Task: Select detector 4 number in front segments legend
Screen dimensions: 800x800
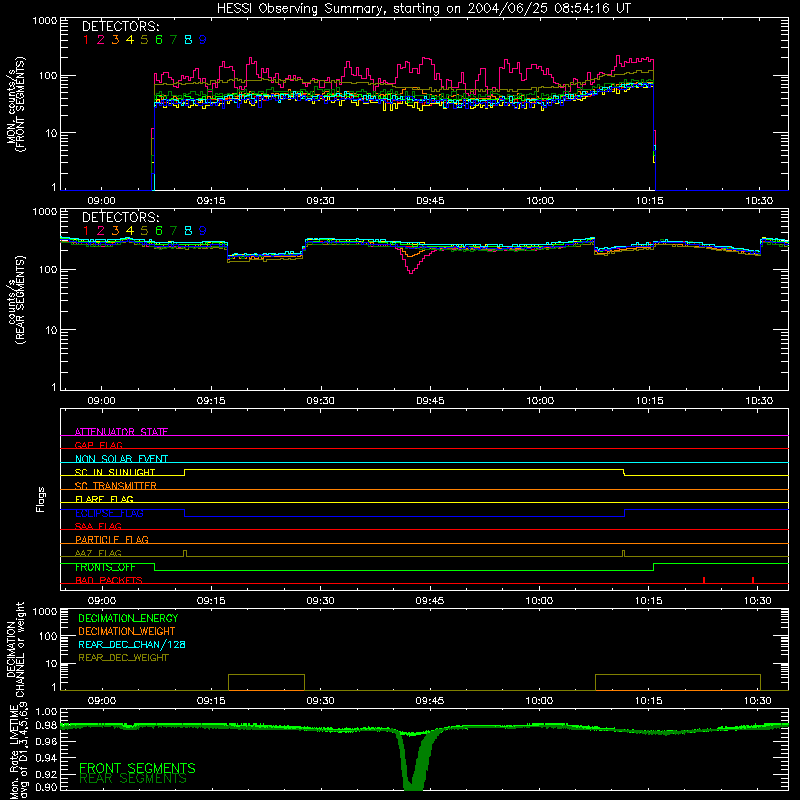Action: pos(130,40)
